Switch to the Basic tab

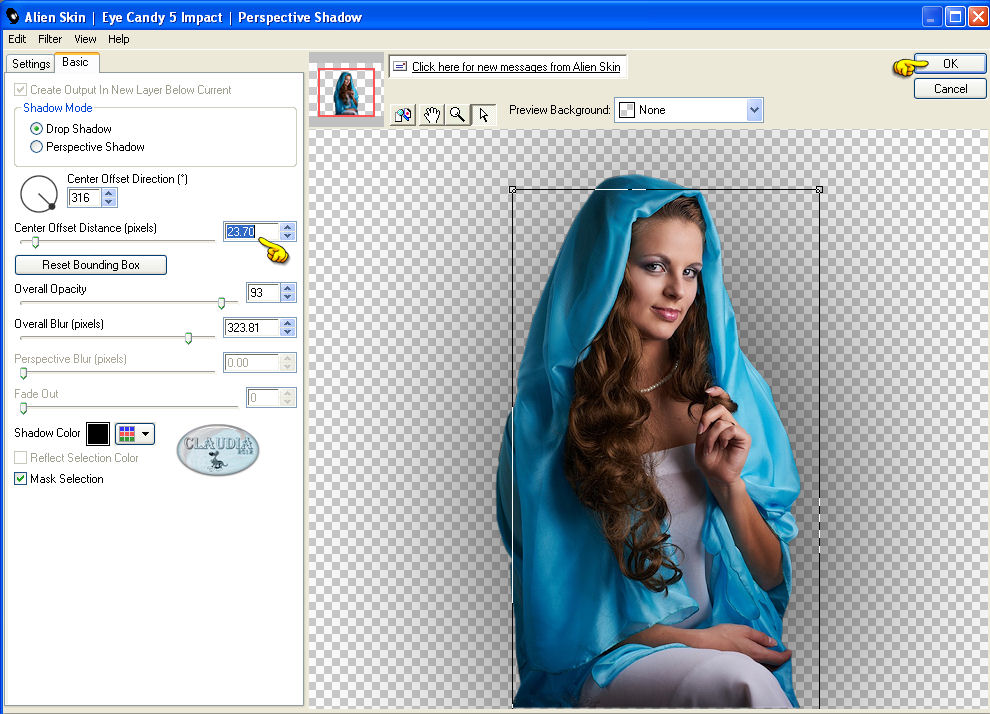(x=76, y=62)
